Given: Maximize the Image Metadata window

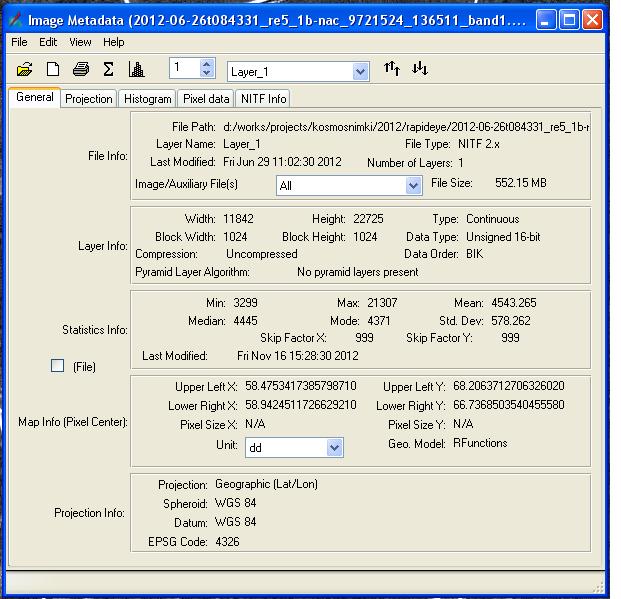Looking at the screenshot, I should pos(568,20).
